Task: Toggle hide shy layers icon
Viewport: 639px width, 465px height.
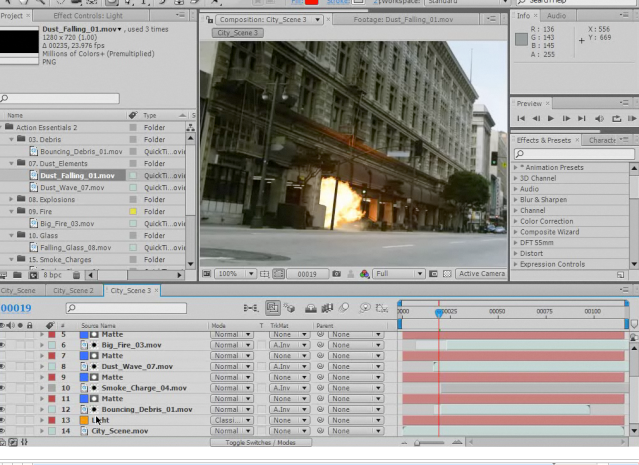Action: point(311,309)
